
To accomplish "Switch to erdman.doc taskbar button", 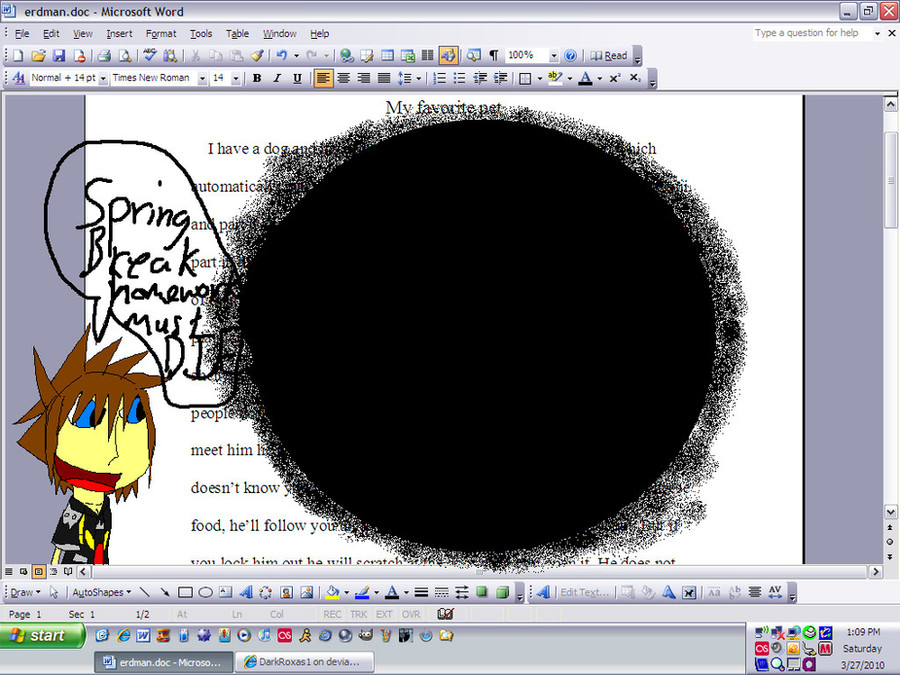I will point(164,662).
